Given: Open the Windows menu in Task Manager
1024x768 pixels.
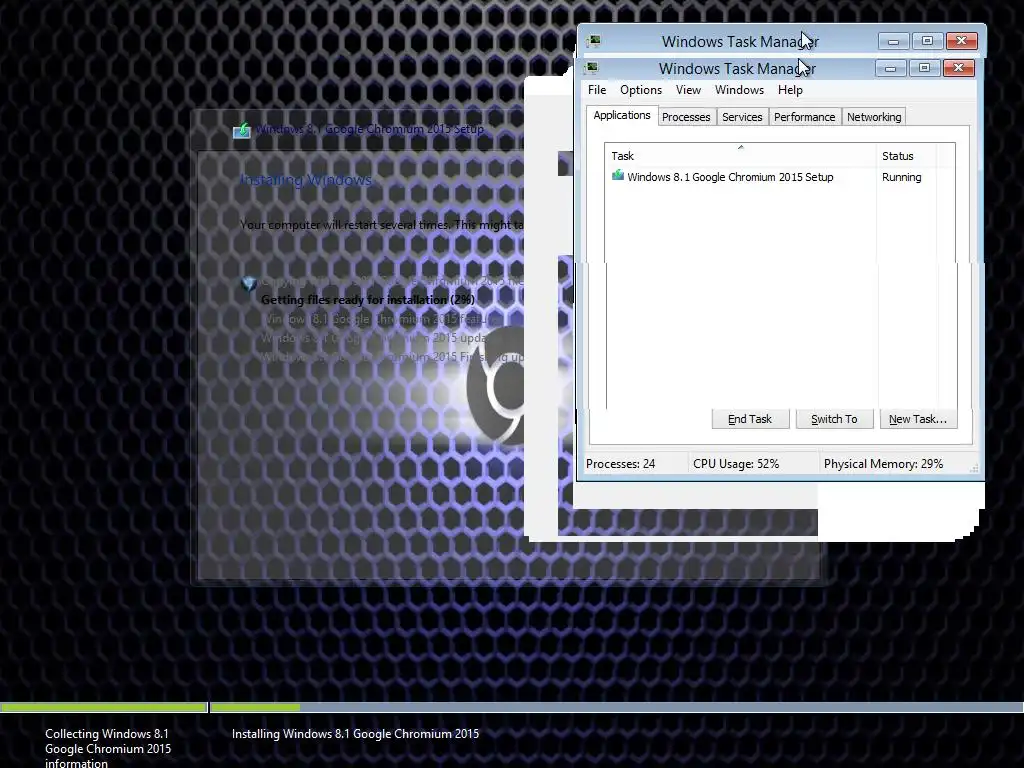Looking at the screenshot, I should pyautogui.click(x=739, y=90).
